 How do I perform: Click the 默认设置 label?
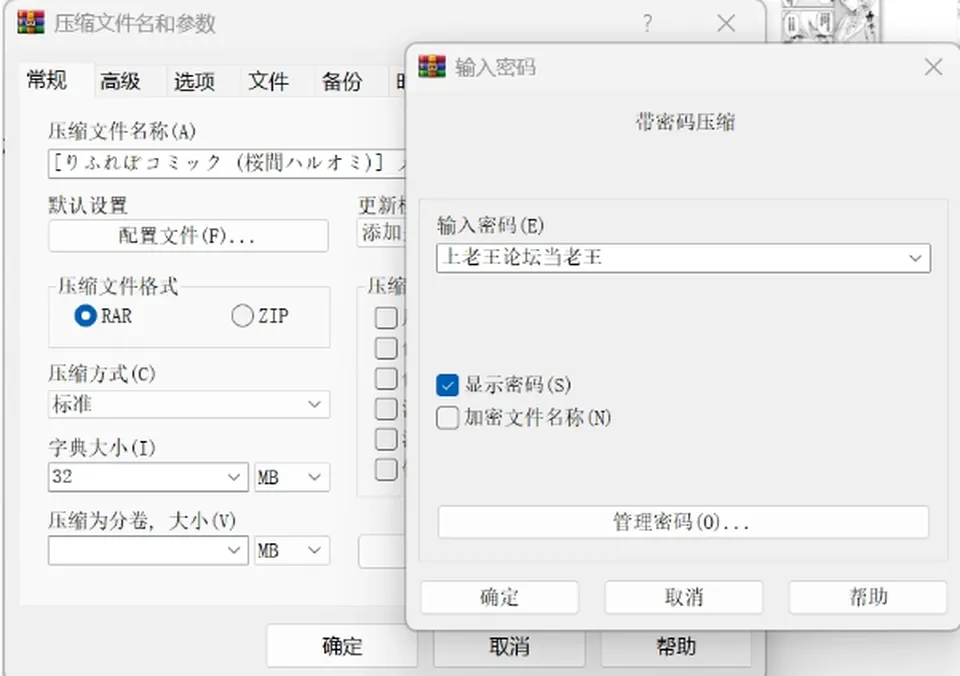tap(88, 205)
